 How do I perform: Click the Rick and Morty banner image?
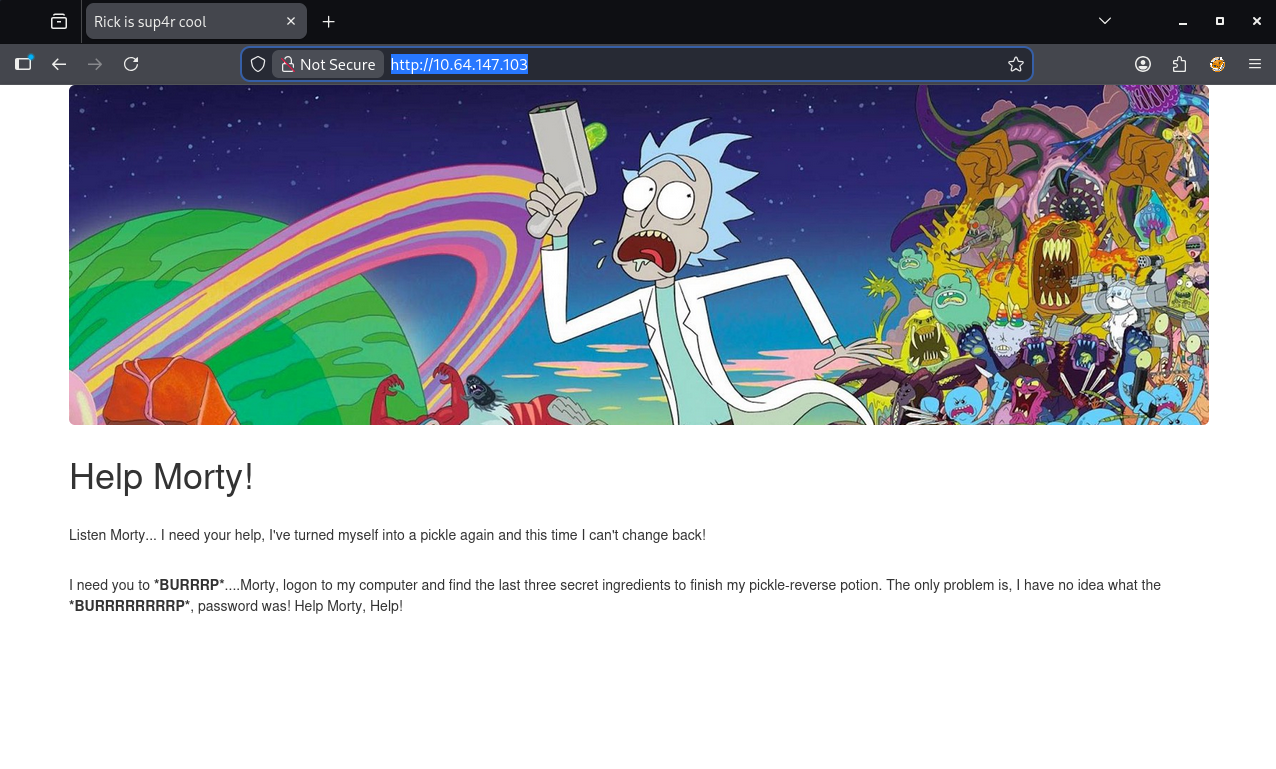(639, 255)
